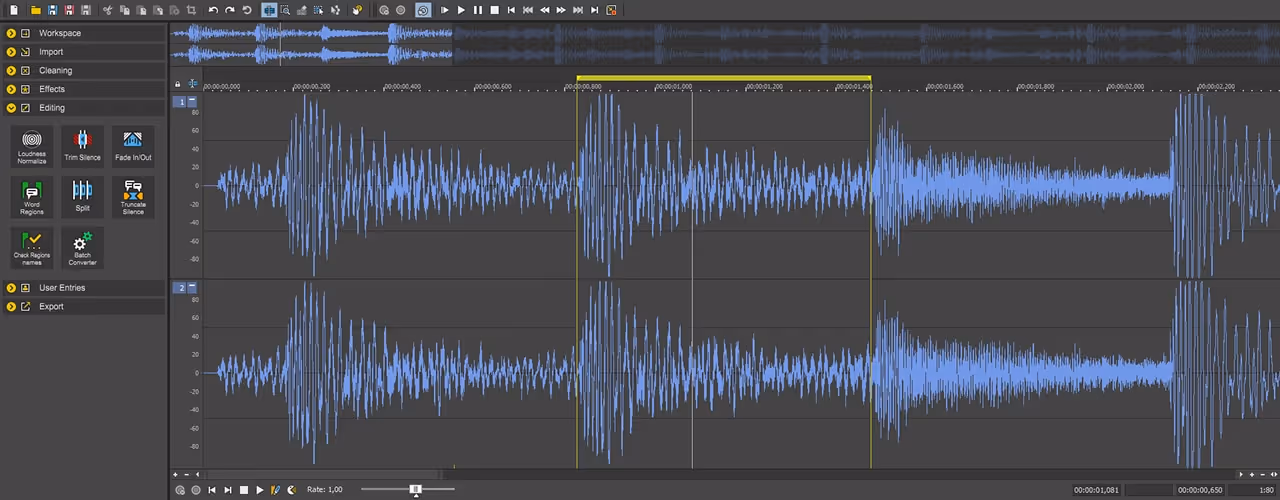Open the Fade In/Out tool
Screen dimensions: 1280x500
click(x=133, y=146)
